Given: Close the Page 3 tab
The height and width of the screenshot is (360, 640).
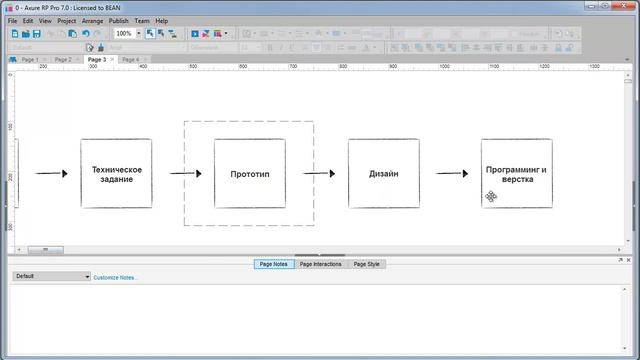Looking at the screenshot, I should tap(112, 60).
